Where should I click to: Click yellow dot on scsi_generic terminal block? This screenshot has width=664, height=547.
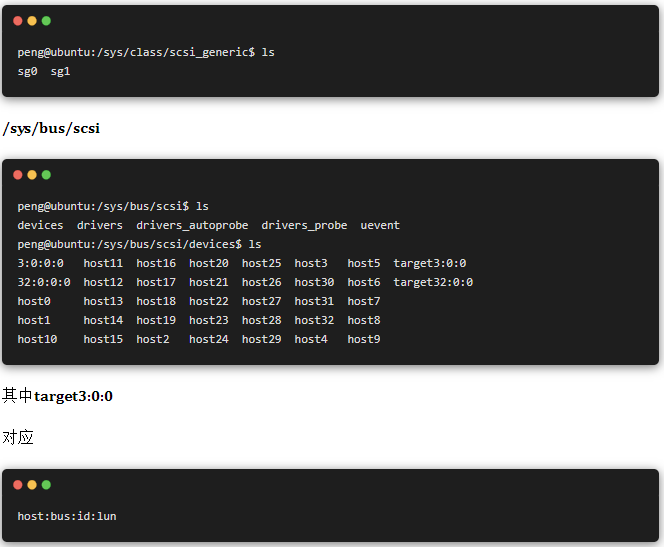(32, 21)
